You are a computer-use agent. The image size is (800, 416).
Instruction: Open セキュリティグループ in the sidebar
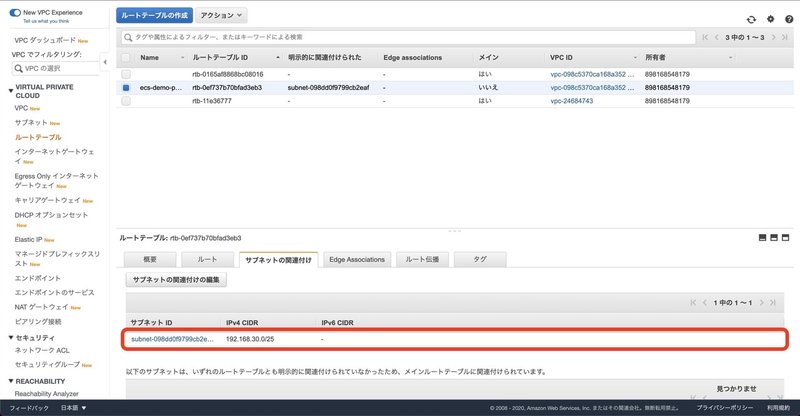point(47,364)
